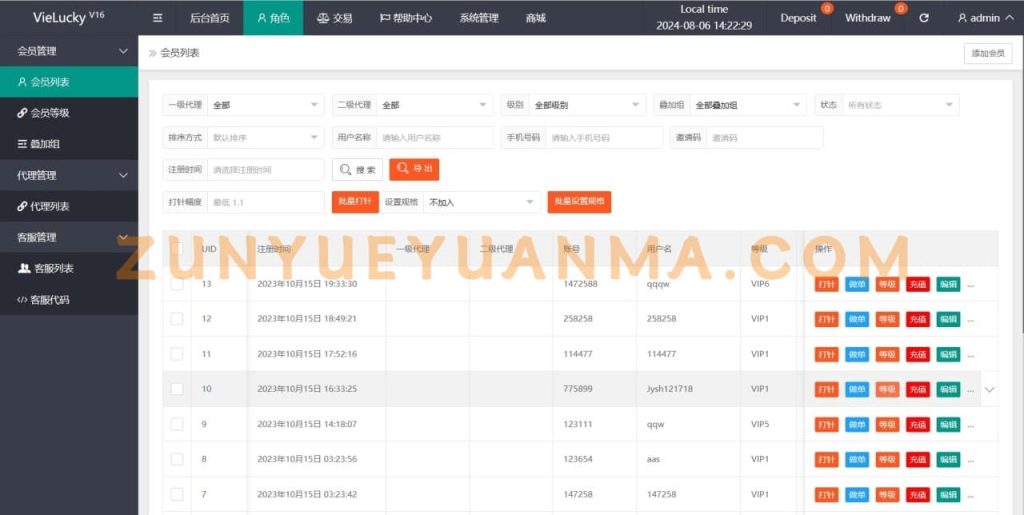Click 编辑 for UID 7
The height and width of the screenshot is (515, 1024).
[x=948, y=495]
